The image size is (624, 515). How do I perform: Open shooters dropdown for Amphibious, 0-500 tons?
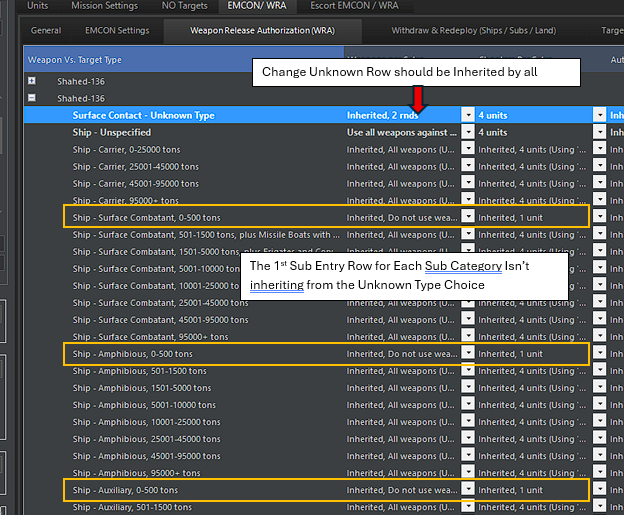(x=600, y=353)
